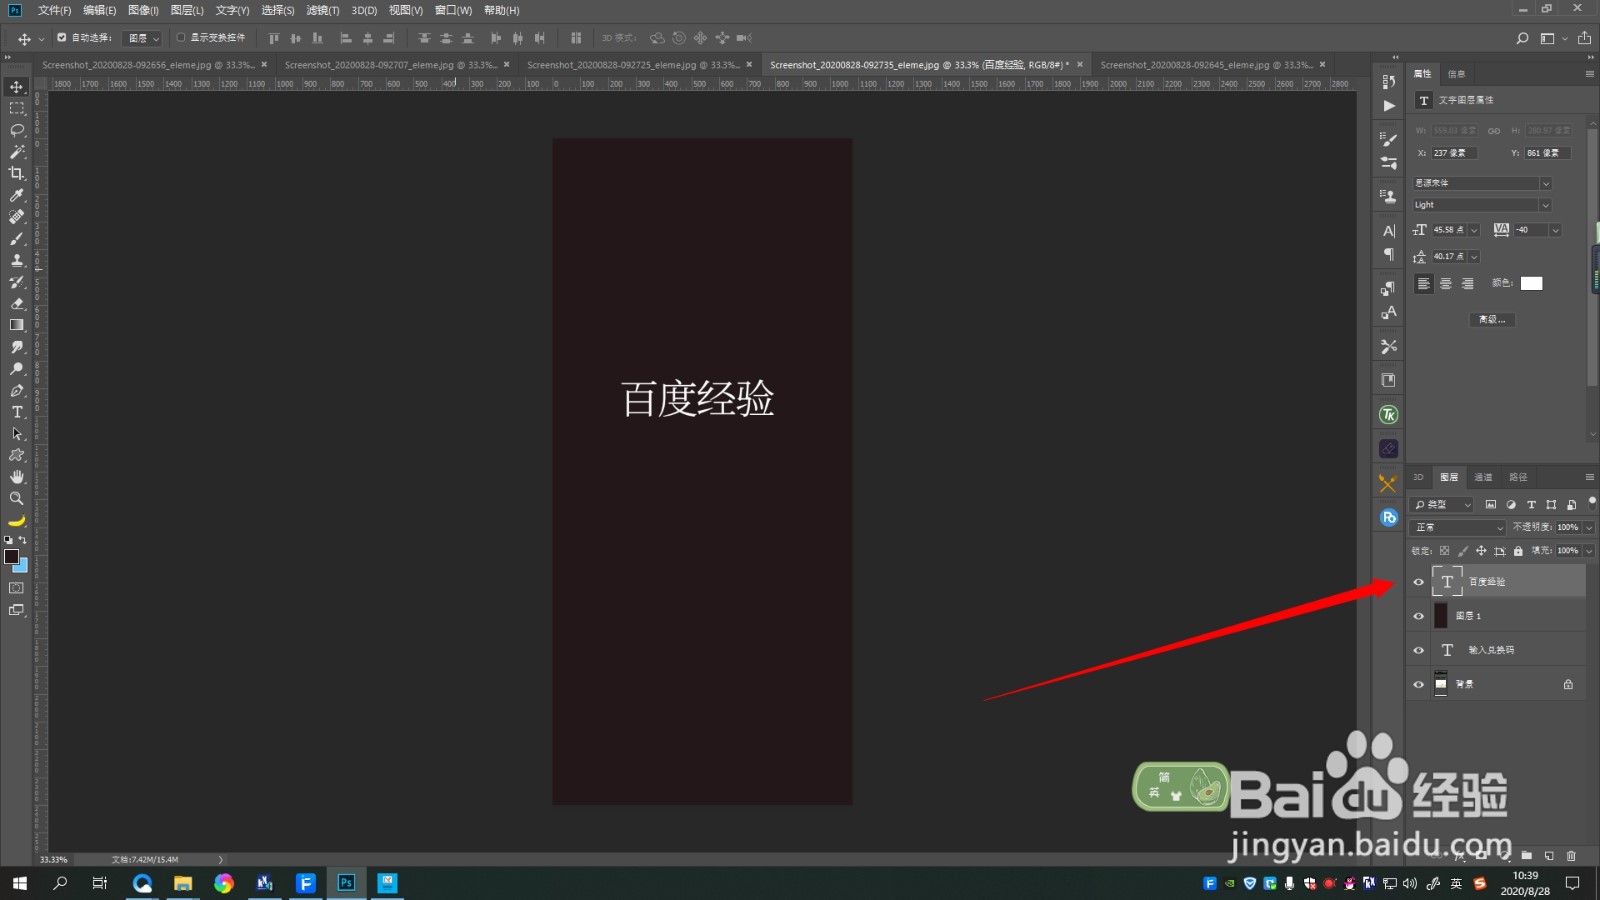Screen dimensions: 1600x900
Task: Click lock position icon in Layers panel
Action: 1481,551
